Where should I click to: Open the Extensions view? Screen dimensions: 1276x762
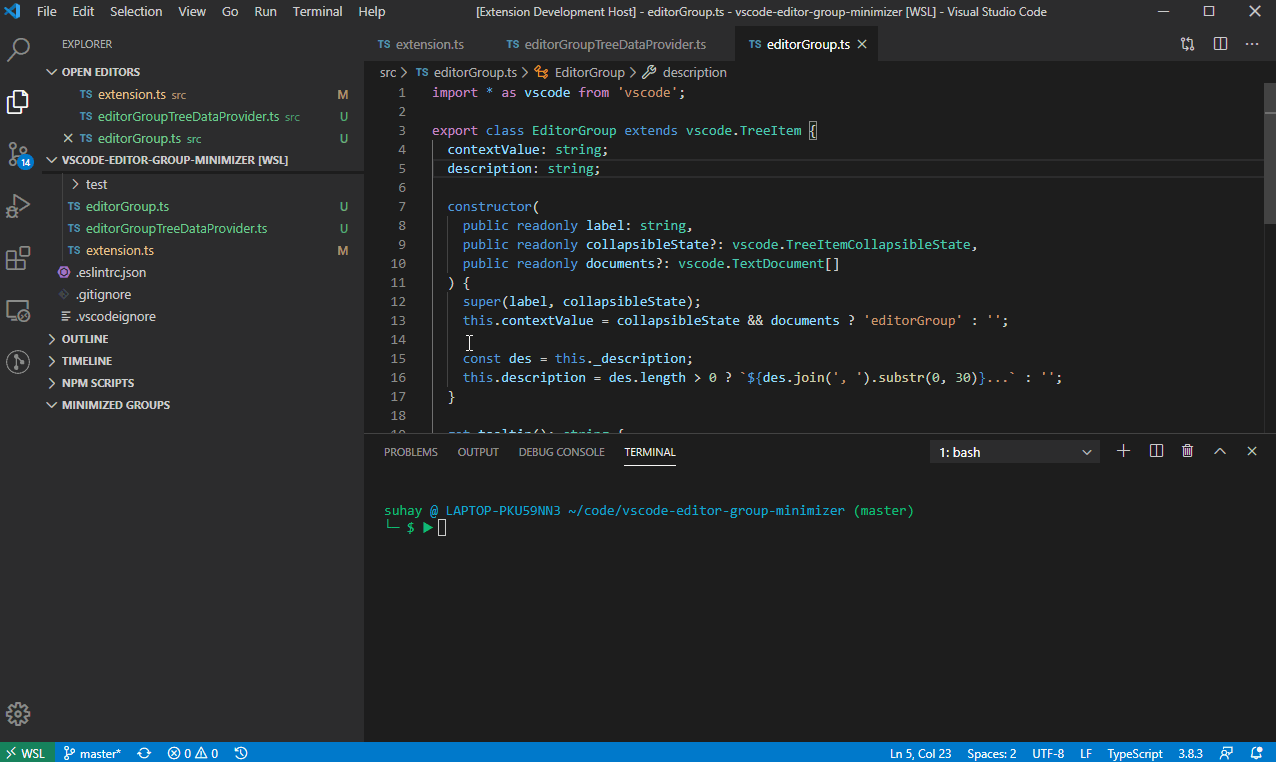[18, 258]
